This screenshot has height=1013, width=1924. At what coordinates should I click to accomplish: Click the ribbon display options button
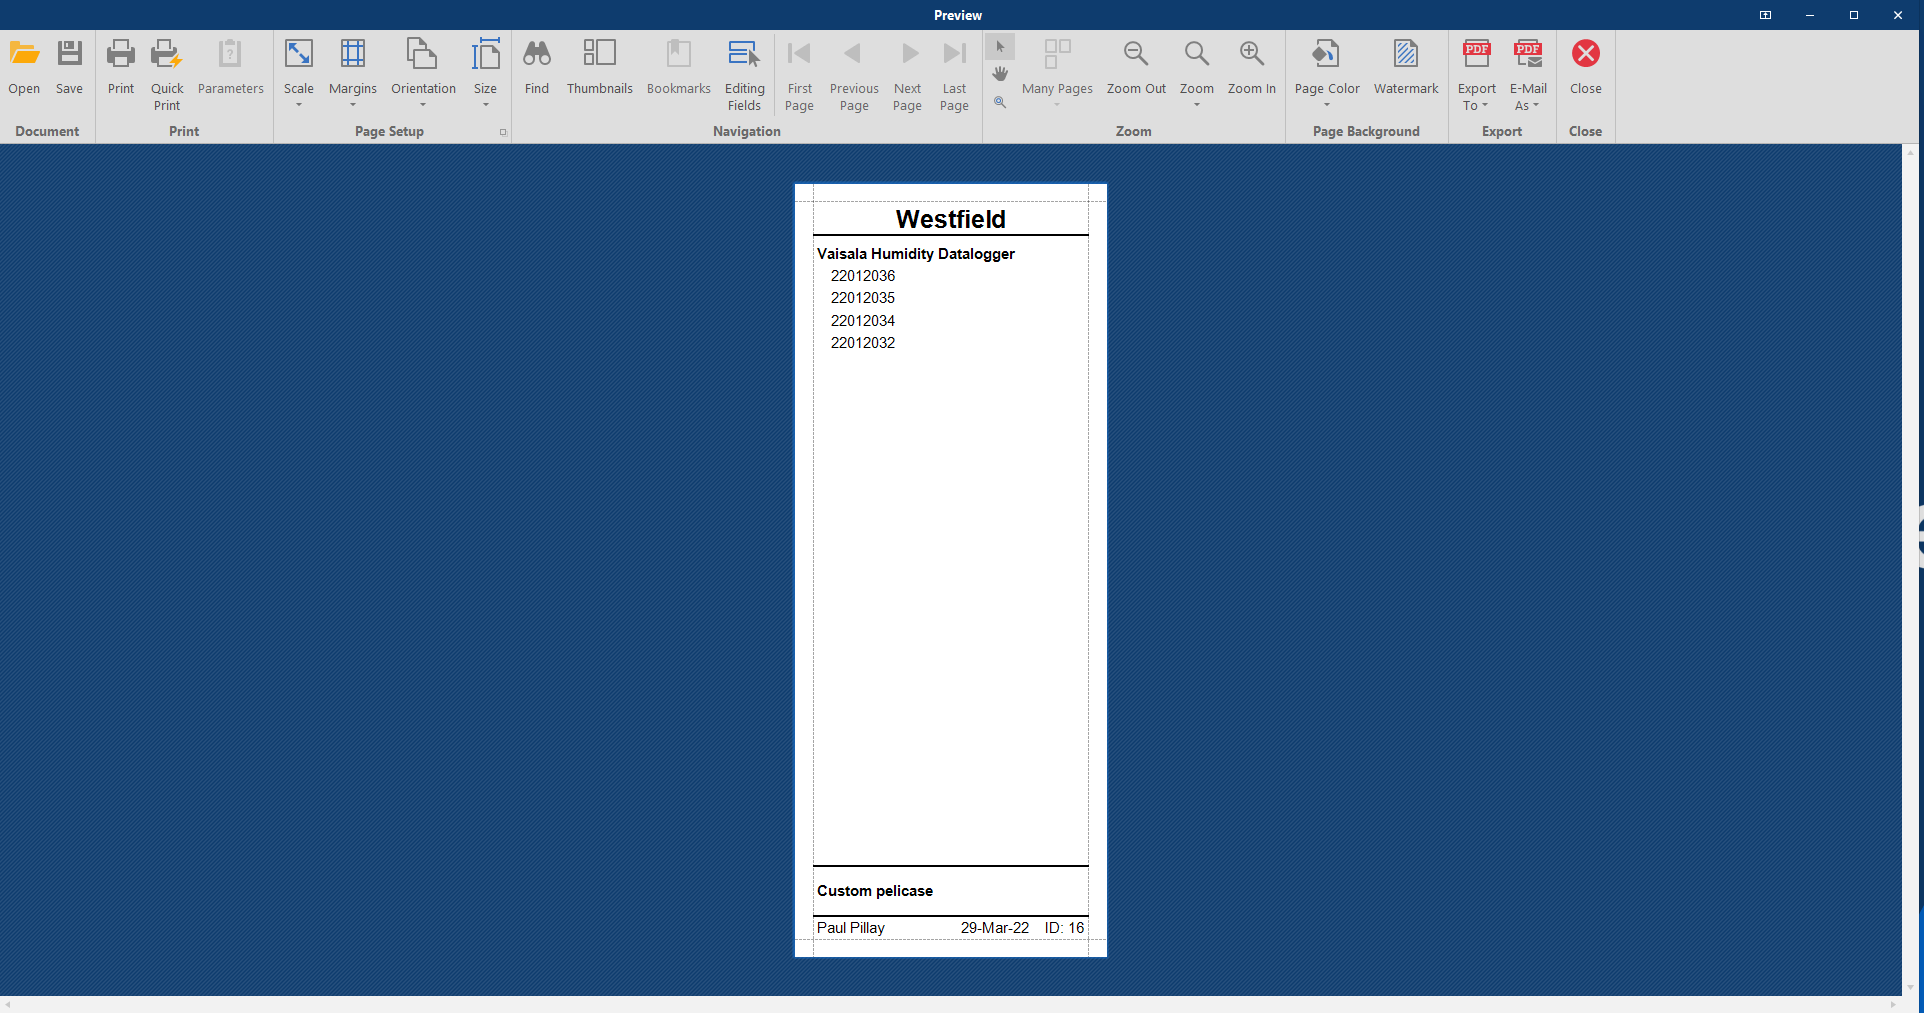[1766, 15]
